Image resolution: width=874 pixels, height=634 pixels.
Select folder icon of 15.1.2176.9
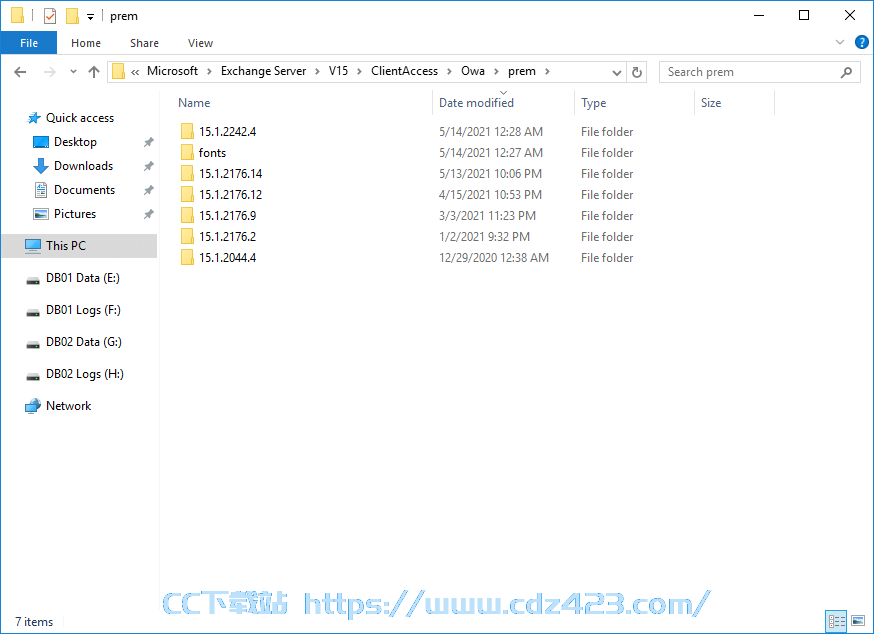click(x=187, y=216)
